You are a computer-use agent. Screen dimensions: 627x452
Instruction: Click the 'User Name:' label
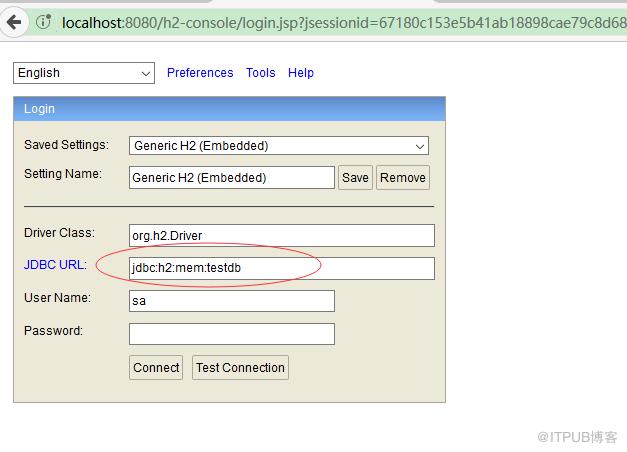click(57, 298)
